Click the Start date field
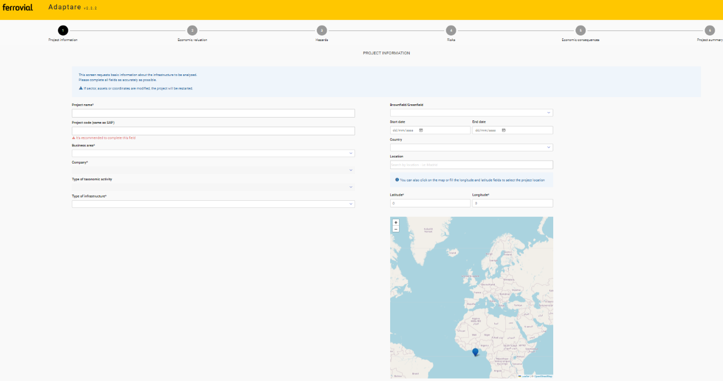723x381 pixels. (x=430, y=131)
